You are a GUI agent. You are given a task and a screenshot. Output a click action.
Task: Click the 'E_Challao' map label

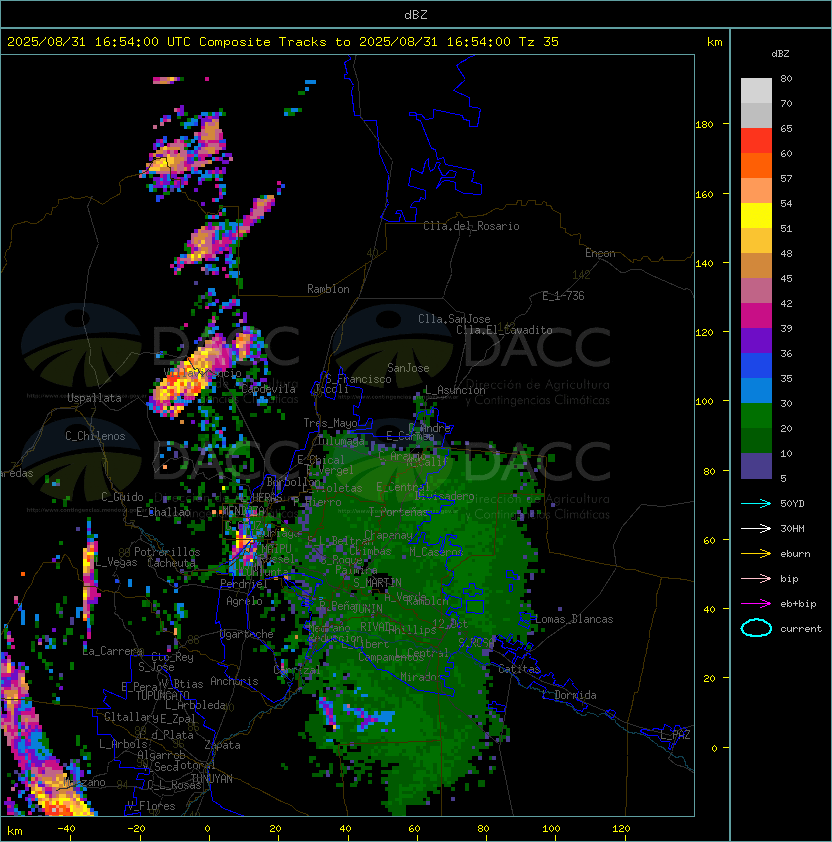click(x=163, y=512)
